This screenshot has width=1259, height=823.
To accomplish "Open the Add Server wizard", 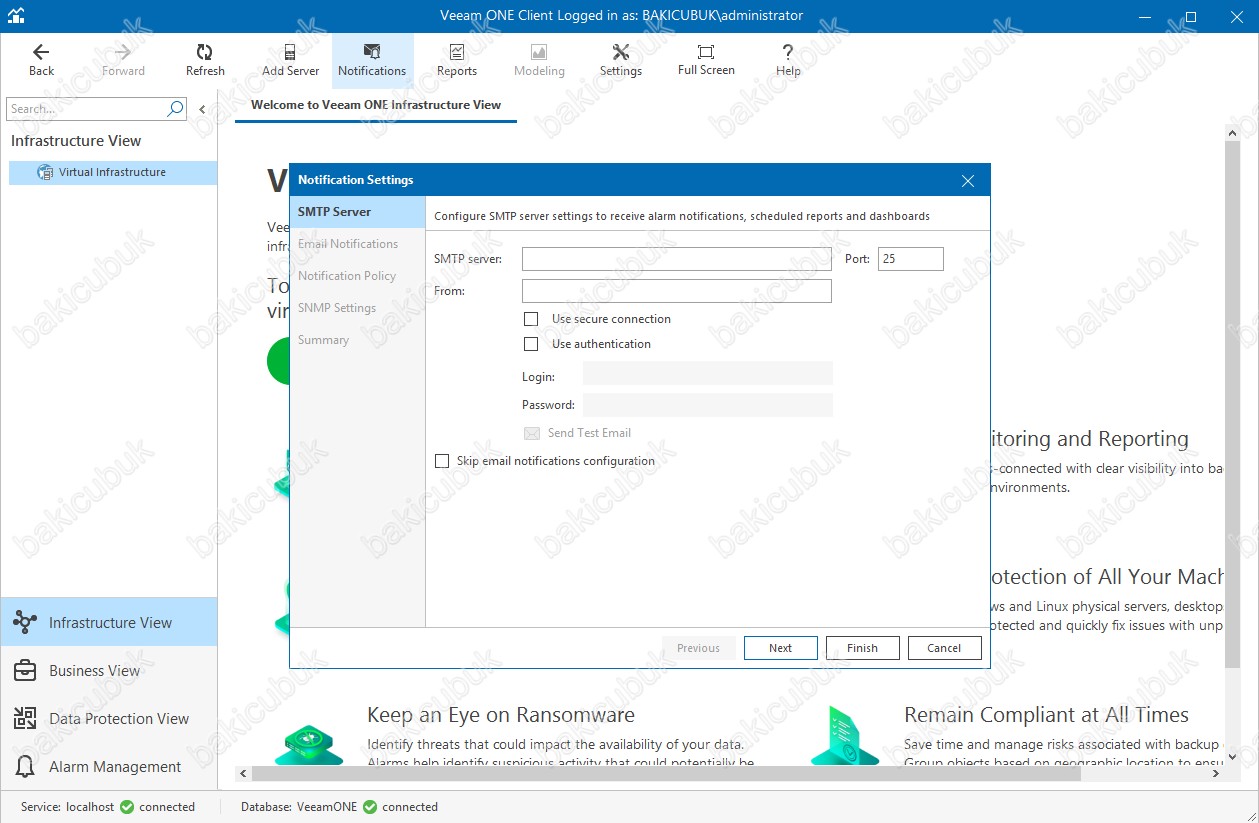I will click(290, 60).
